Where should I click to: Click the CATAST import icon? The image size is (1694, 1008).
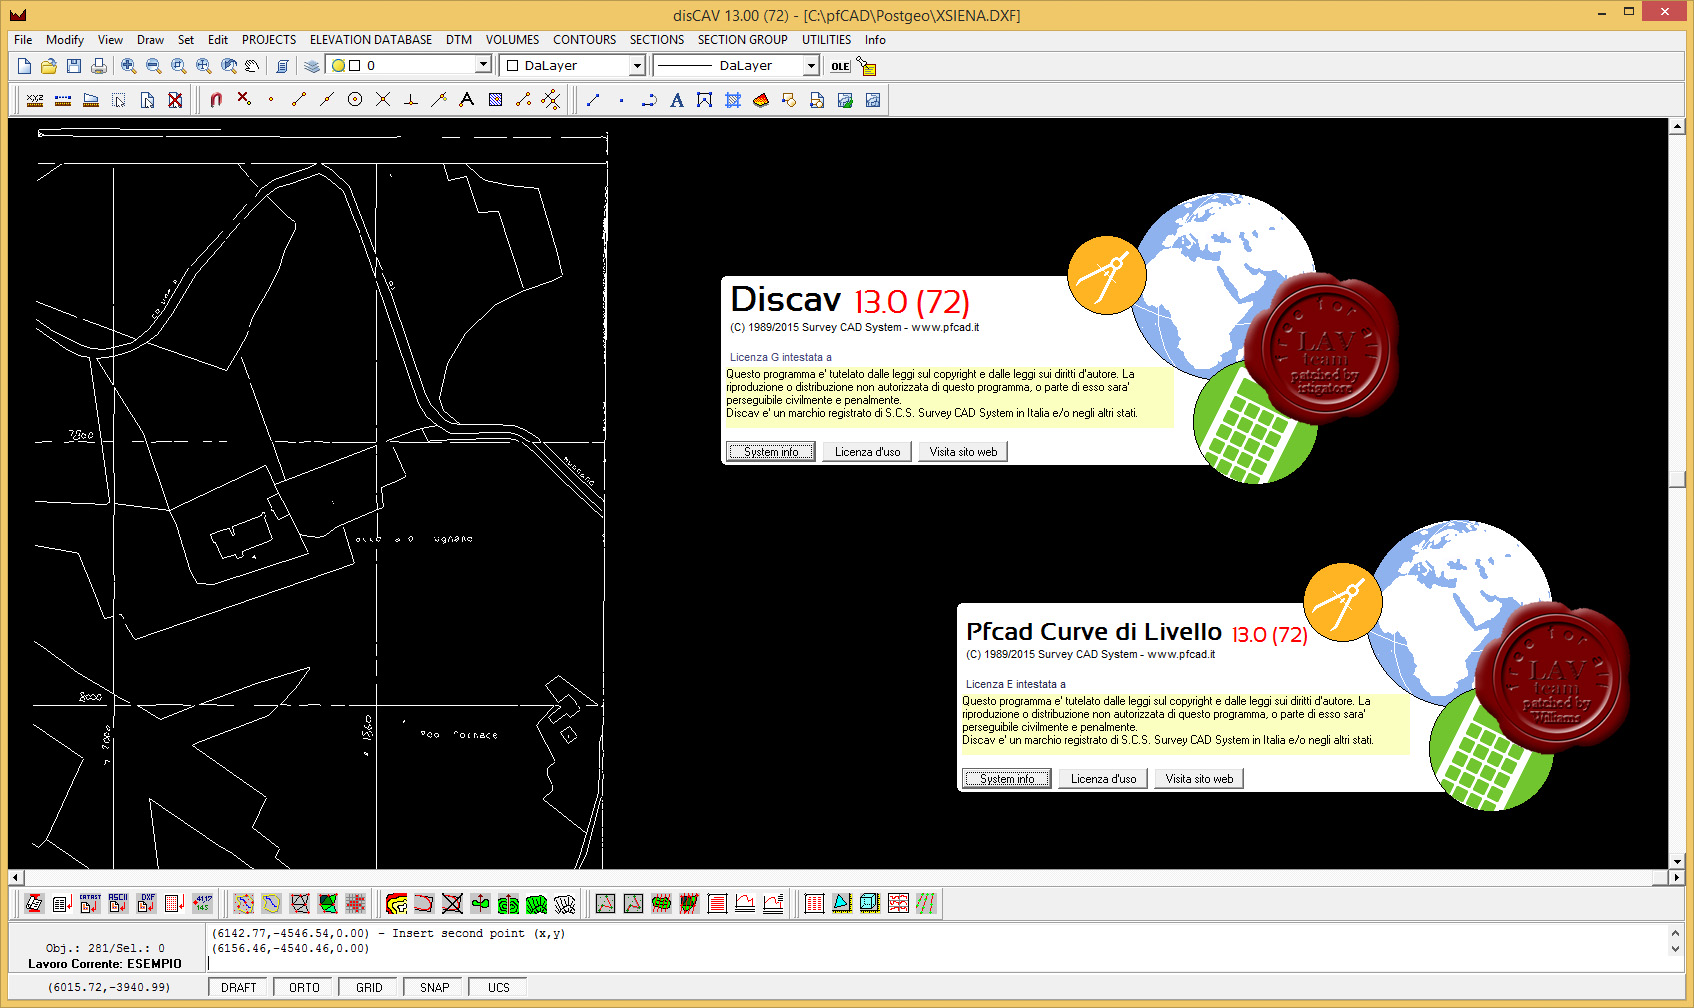(90, 904)
